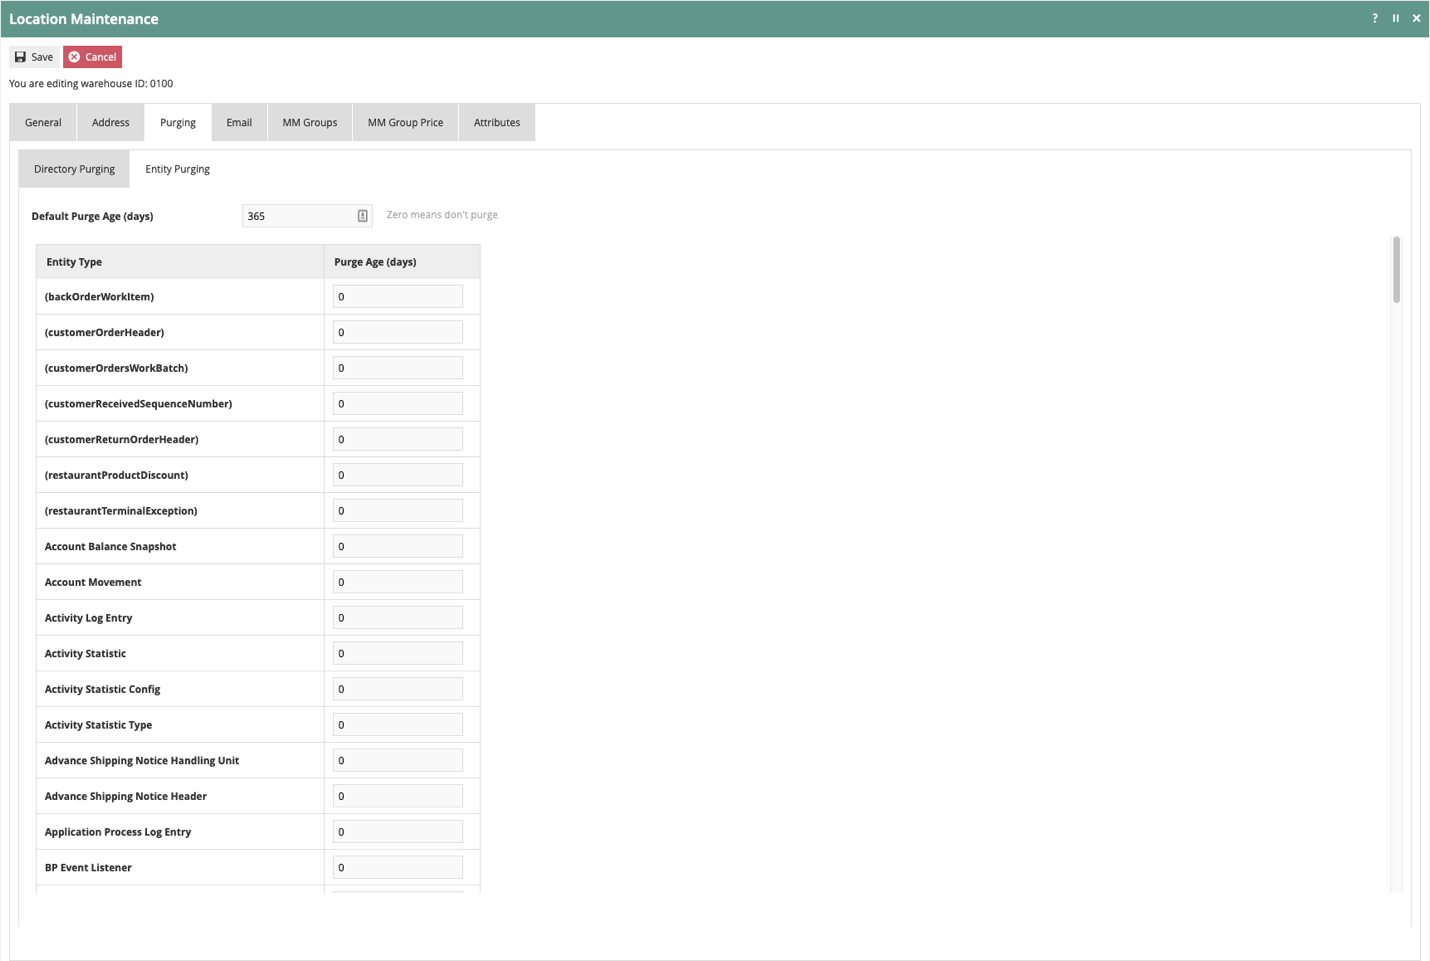
Task: Switch to the General tab
Action: coord(43,122)
